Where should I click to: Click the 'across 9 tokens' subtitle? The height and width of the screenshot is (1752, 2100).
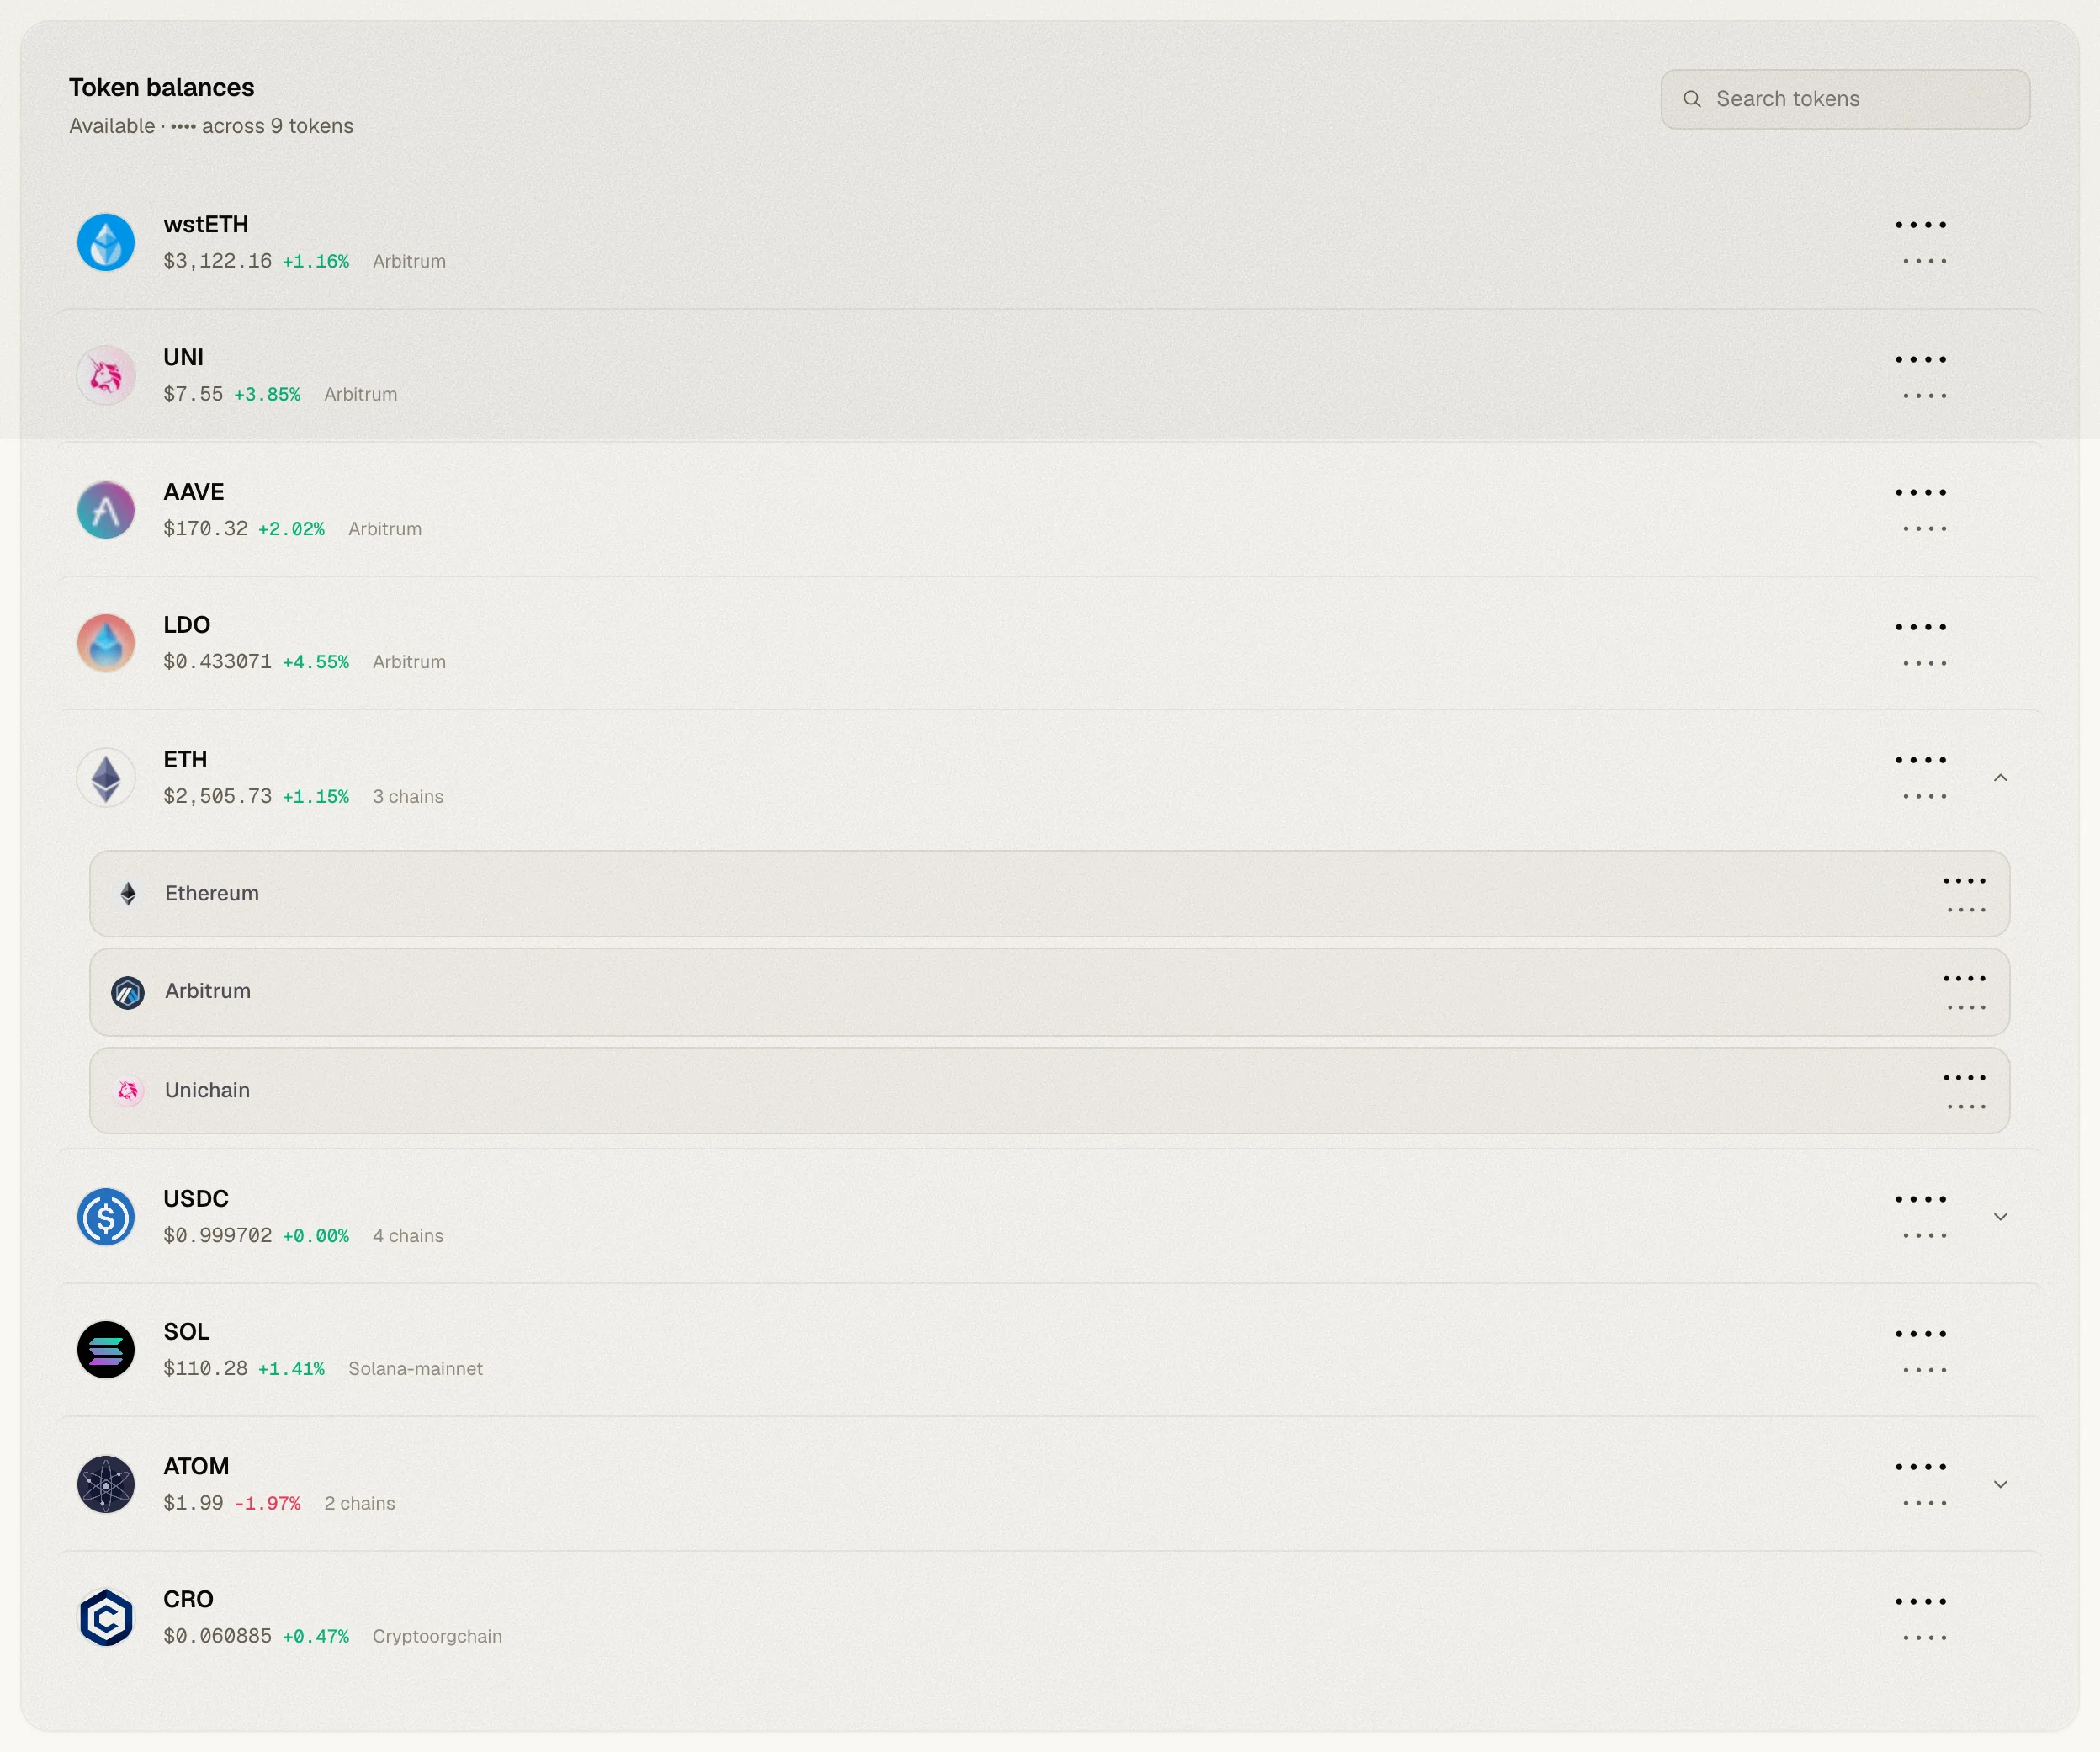pyautogui.click(x=277, y=126)
